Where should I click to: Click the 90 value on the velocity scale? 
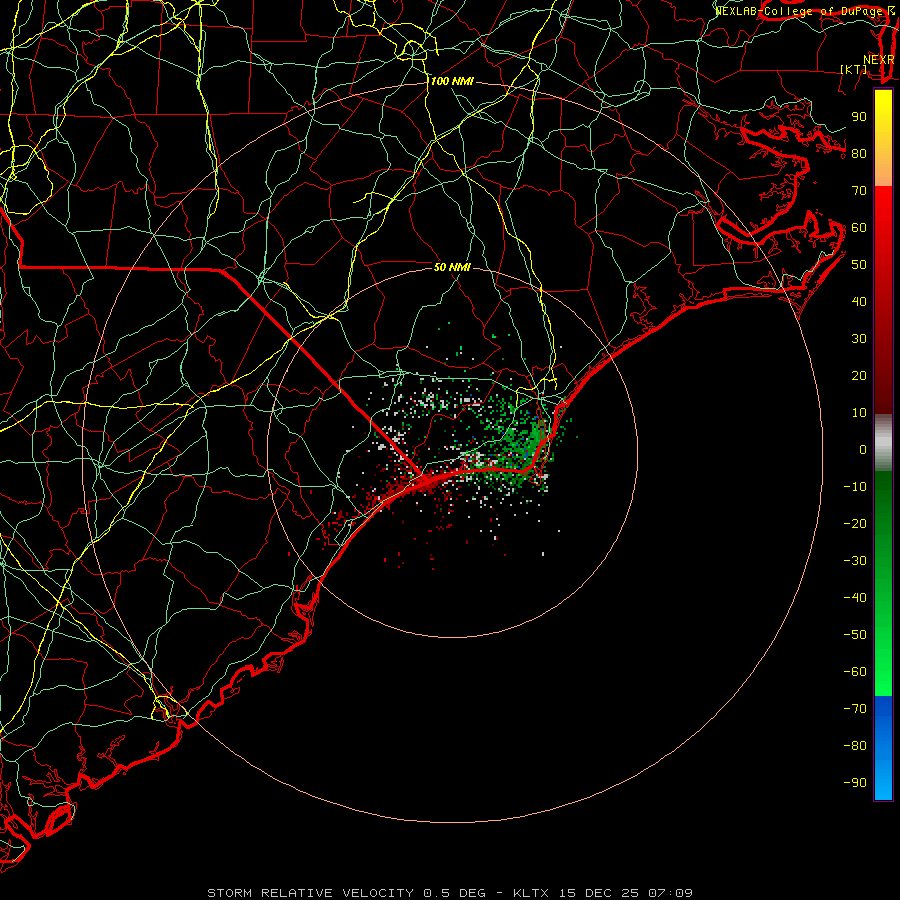[859, 117]
